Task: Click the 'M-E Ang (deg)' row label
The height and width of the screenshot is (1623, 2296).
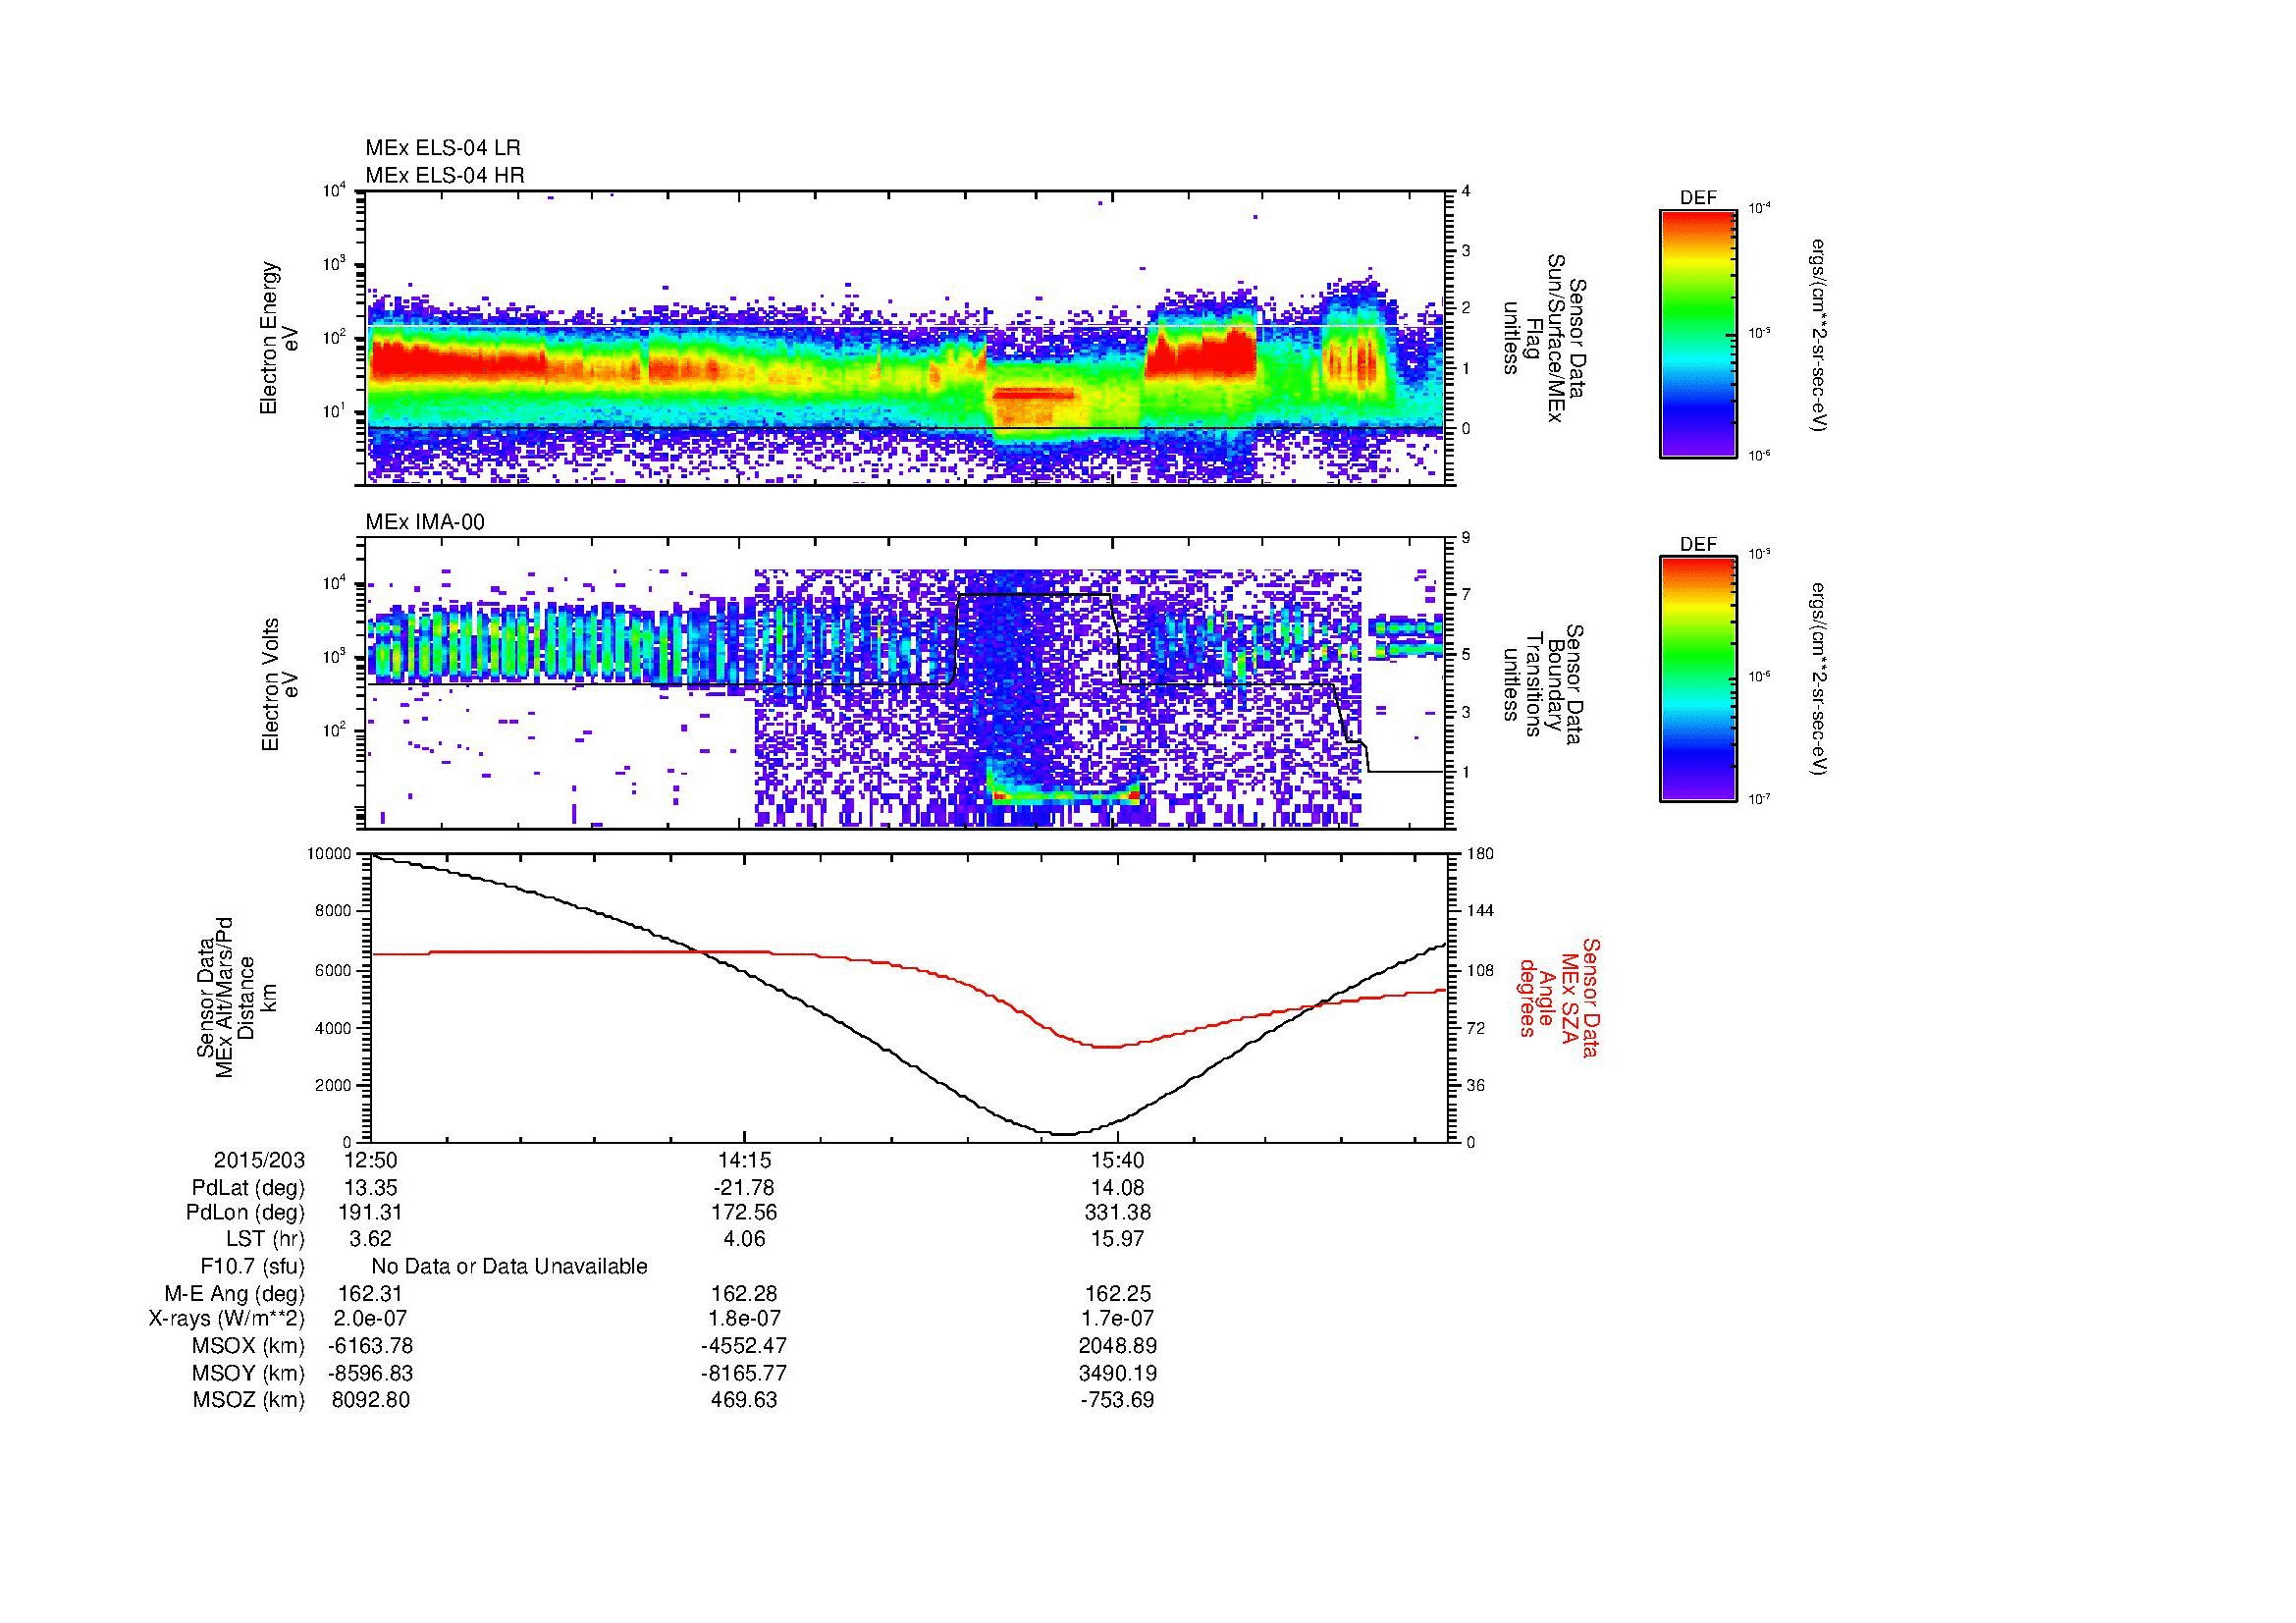Action: (235, 1294)
